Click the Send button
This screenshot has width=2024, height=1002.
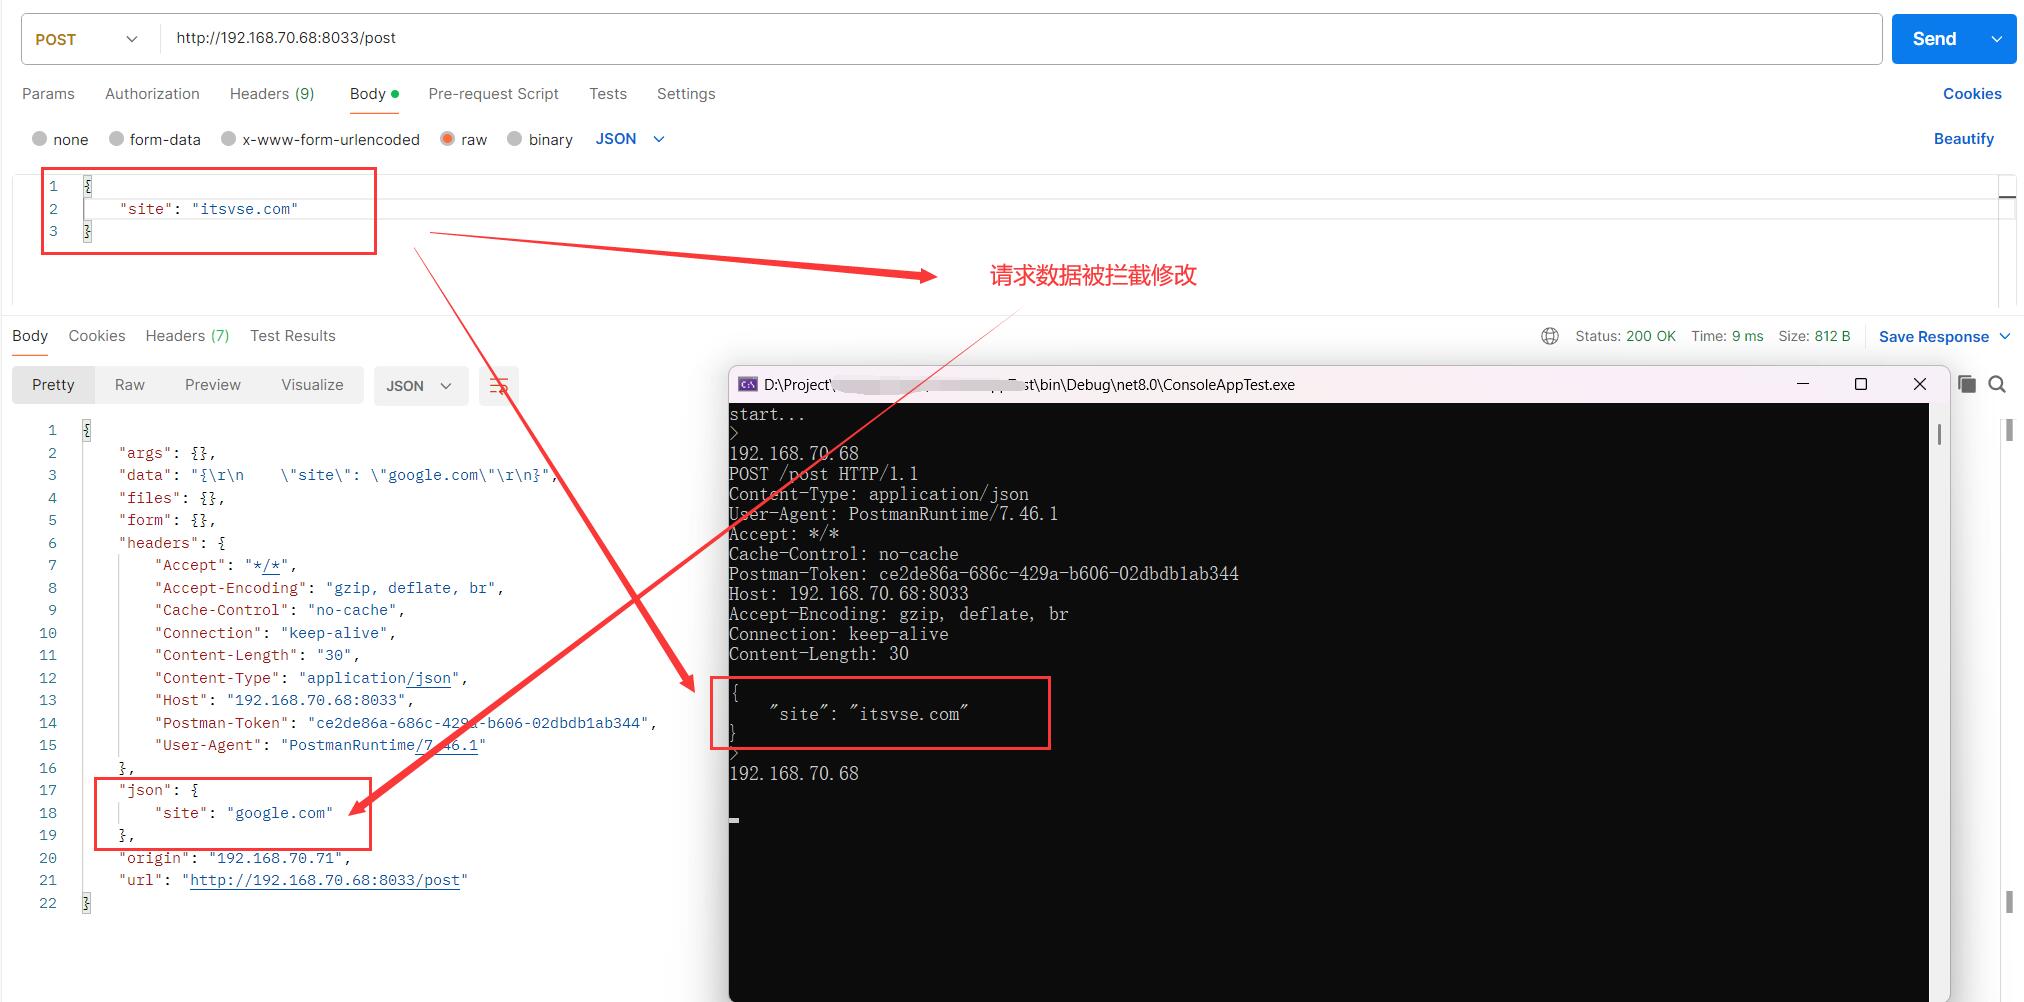(1935, 39)
